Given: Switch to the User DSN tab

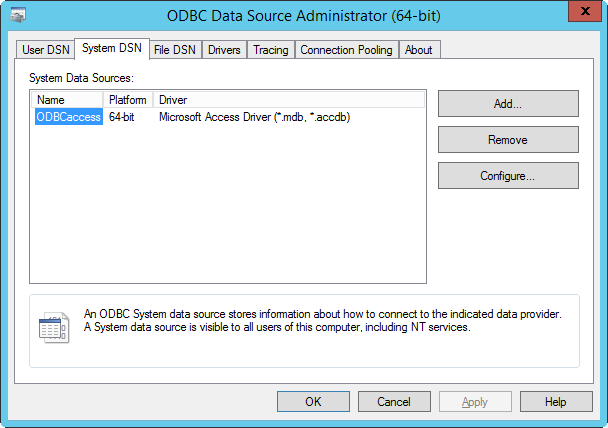Looking at the screenshot, I should (x=45, y=50).
